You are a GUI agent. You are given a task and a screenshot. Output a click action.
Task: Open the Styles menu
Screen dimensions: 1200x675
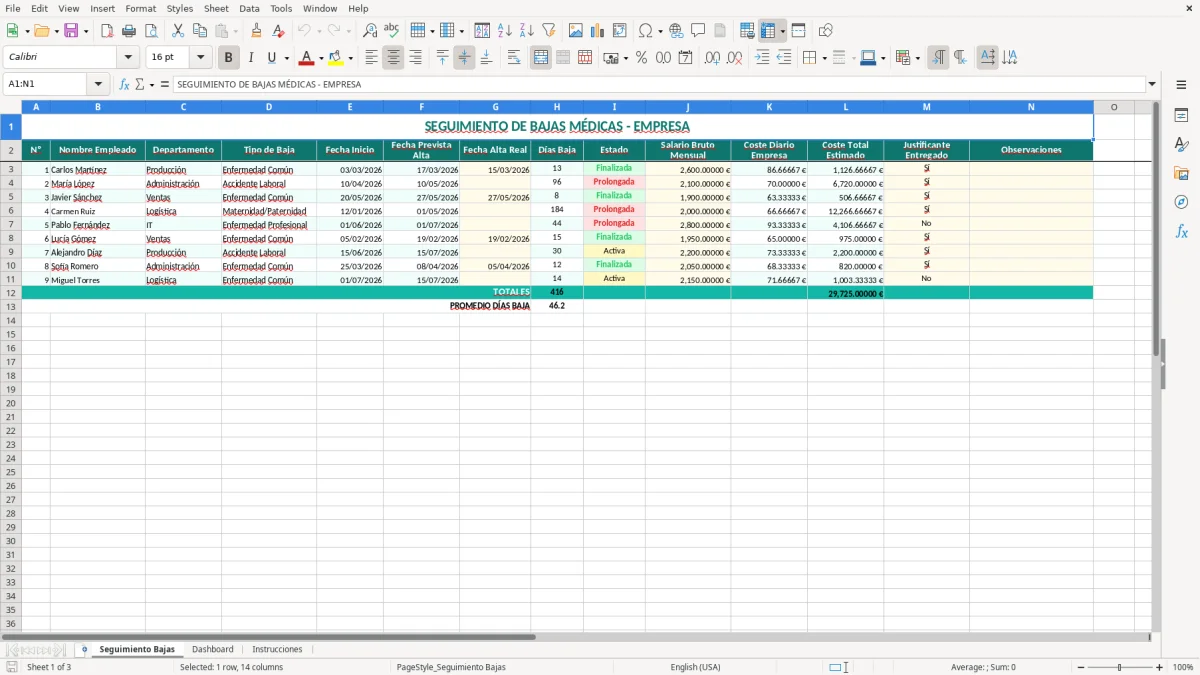[x=180, y=8]
